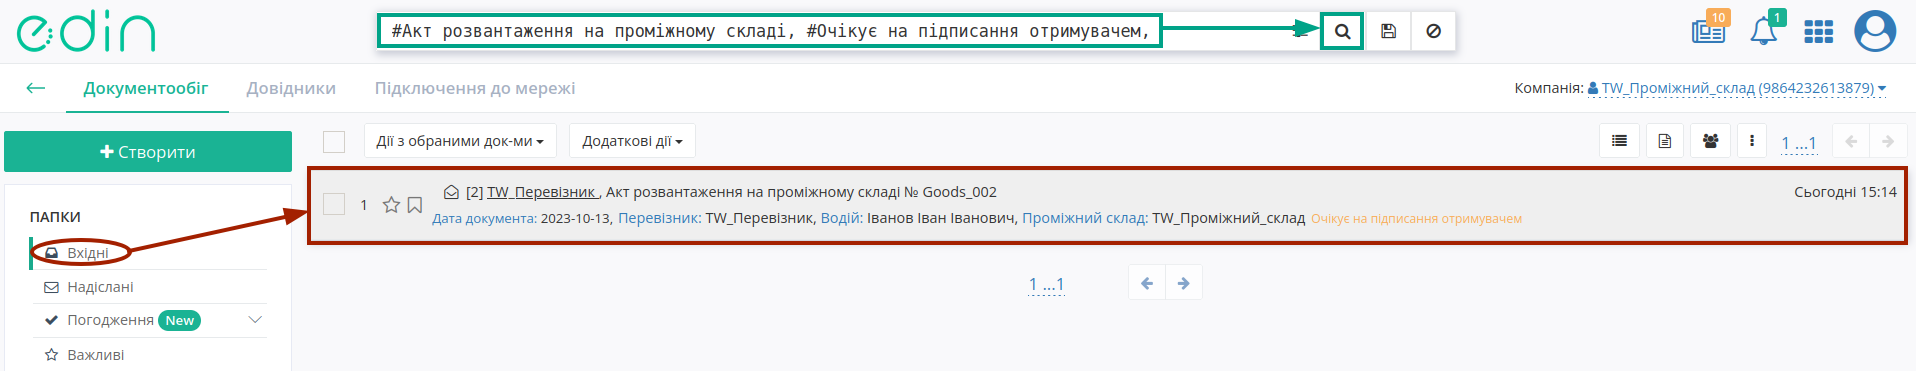Open the Погодження folder
Image resolution: width=1916 pixels, height=371 pixels.
point(110,320)
